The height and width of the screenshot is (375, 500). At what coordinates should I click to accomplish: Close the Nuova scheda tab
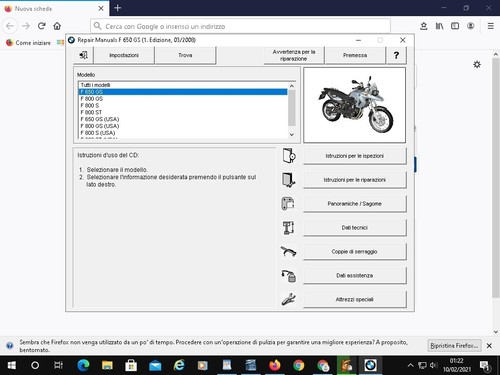point(101,8)
